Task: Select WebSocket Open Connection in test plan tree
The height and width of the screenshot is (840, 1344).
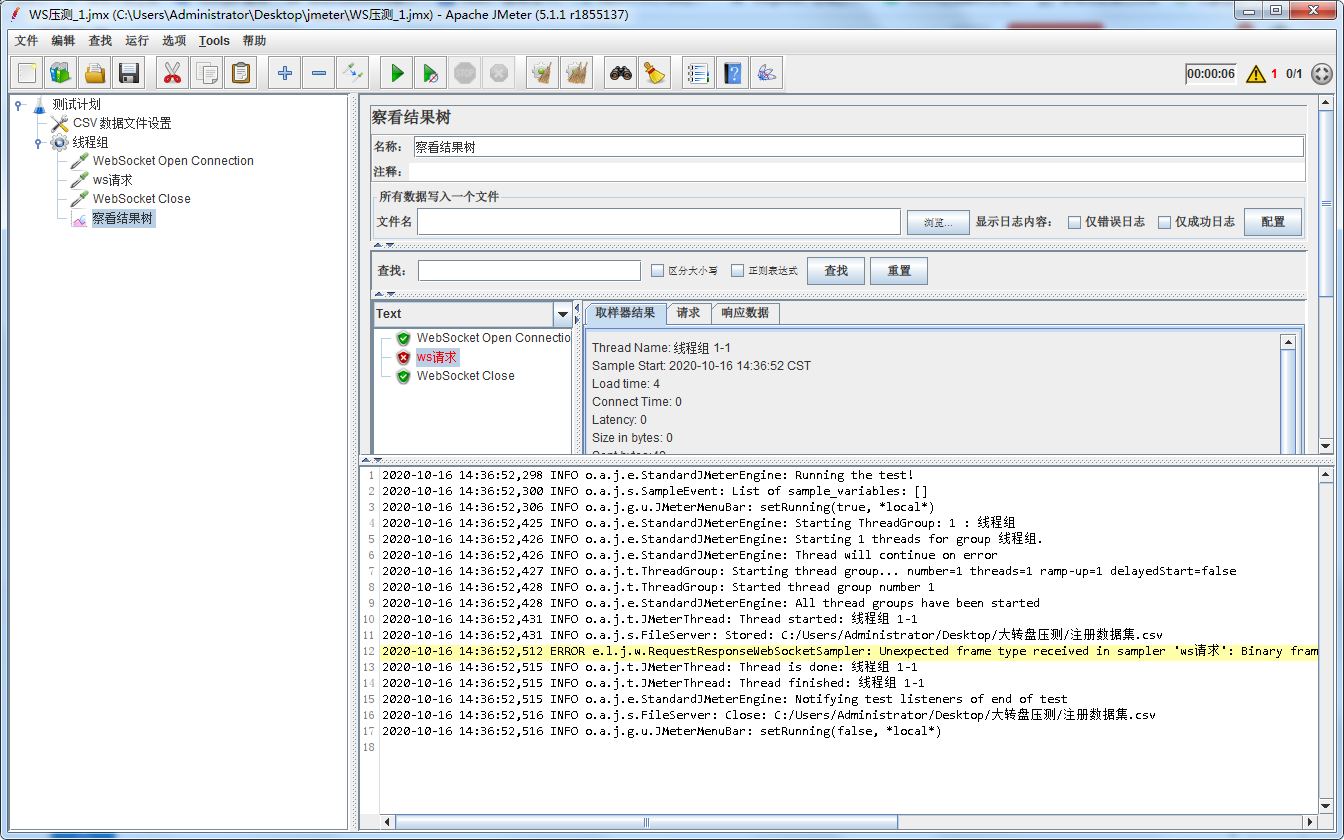Action: click(x=172, y=161)
